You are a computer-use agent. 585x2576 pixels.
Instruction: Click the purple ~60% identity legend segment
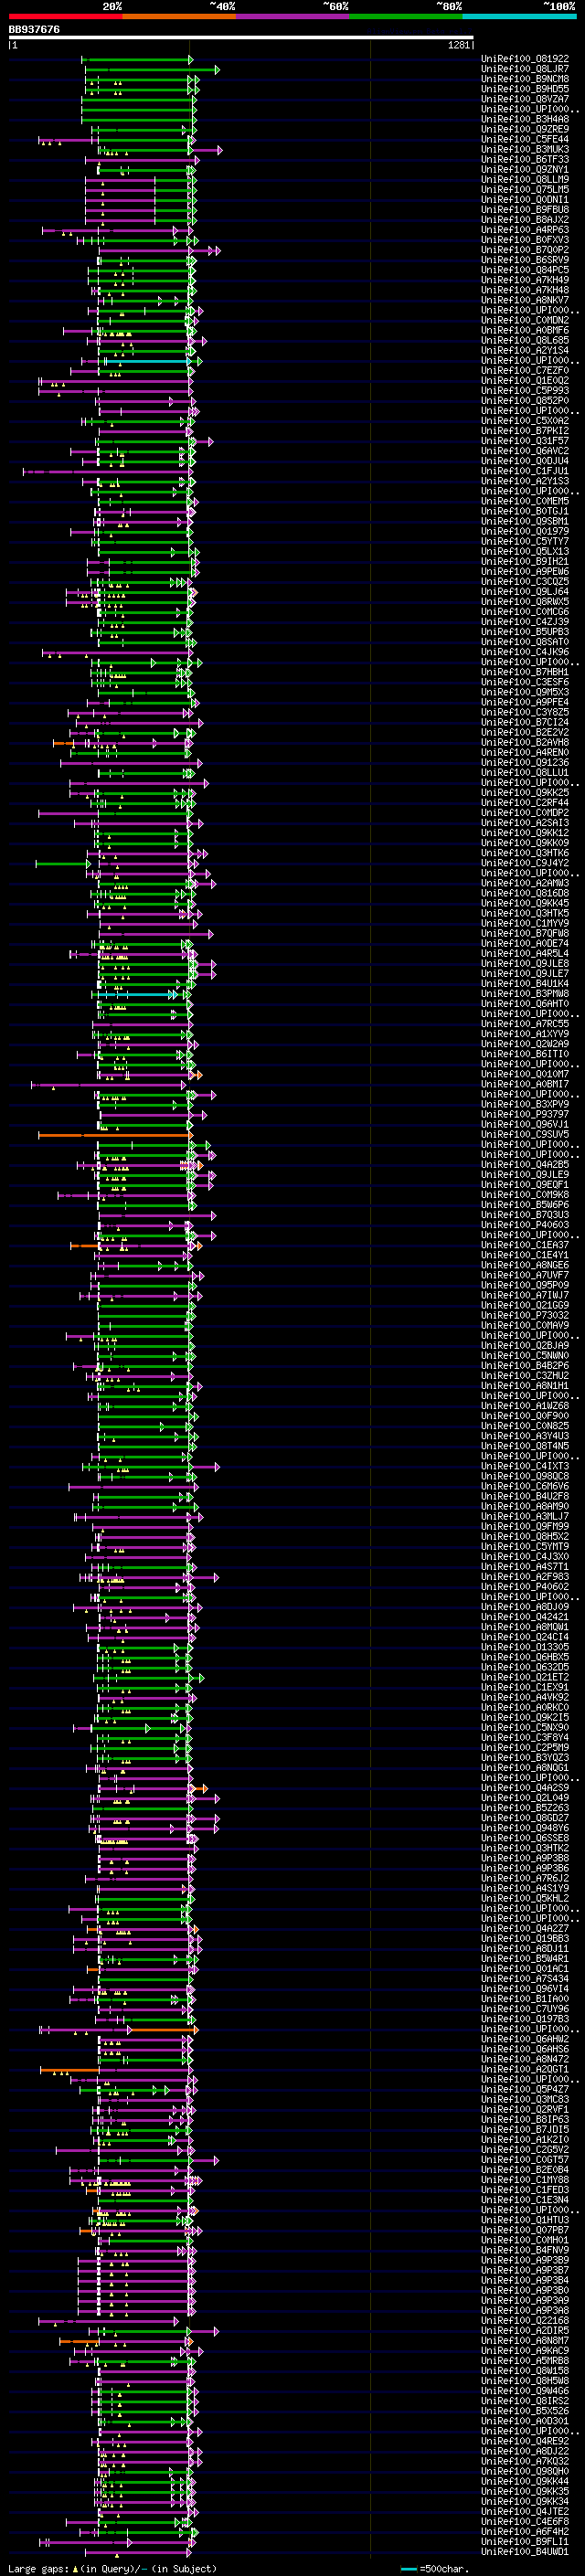click(292, 16)
